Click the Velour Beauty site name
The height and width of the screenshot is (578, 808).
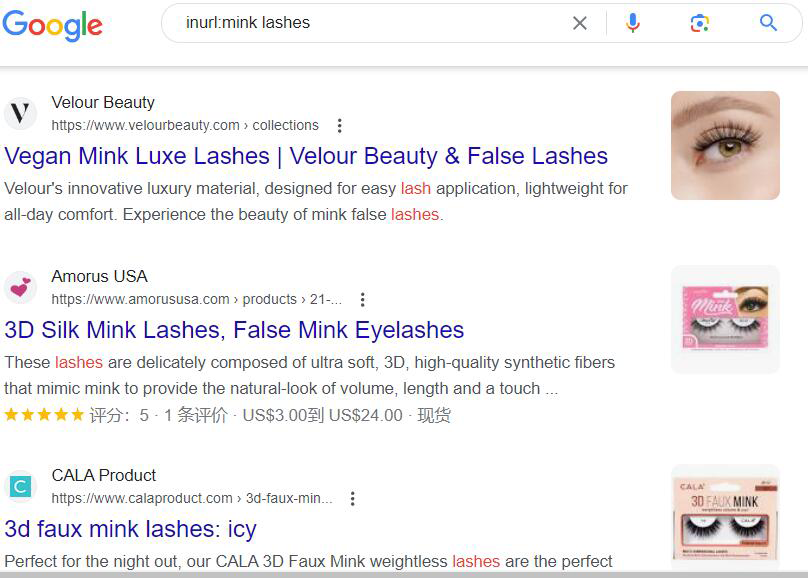click(103, 103)
